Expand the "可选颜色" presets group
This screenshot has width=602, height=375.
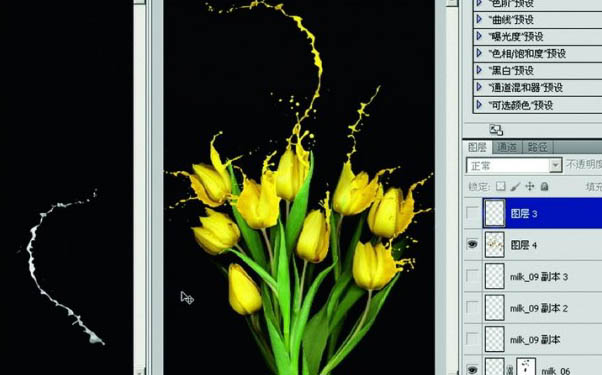coord(479,104)
